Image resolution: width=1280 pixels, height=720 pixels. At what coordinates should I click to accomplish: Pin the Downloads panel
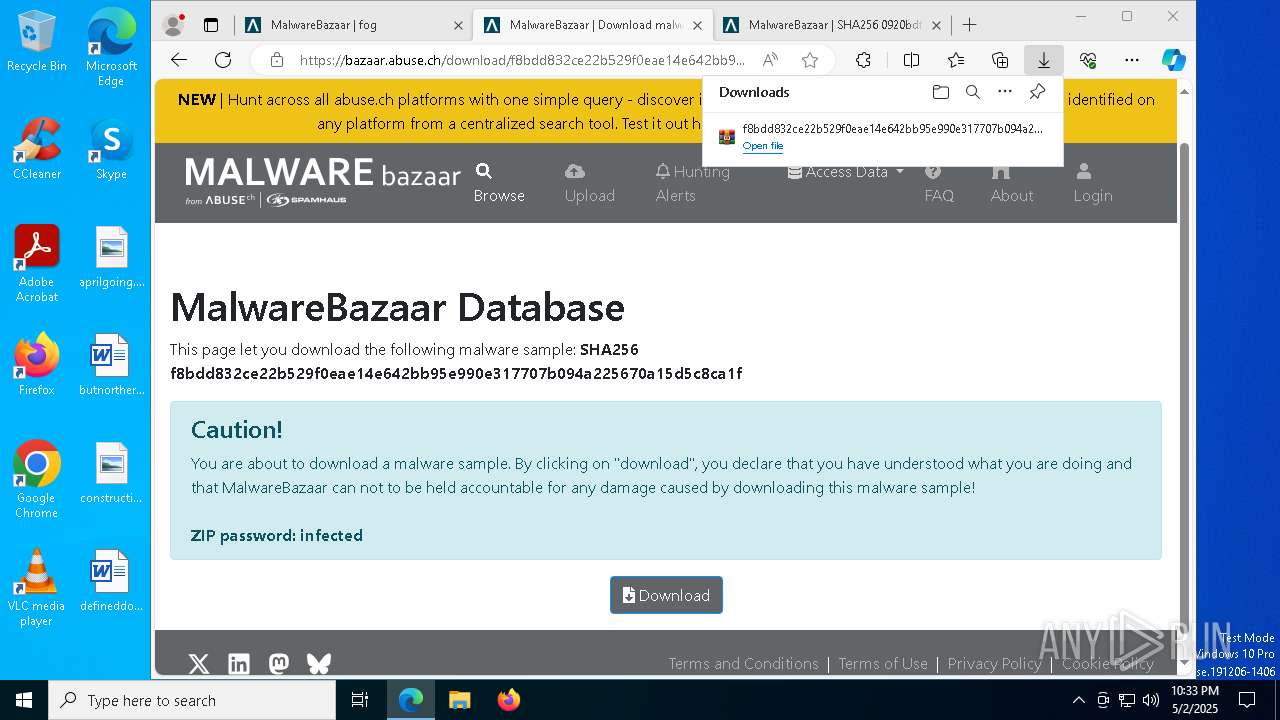(x=1037, y=92)
